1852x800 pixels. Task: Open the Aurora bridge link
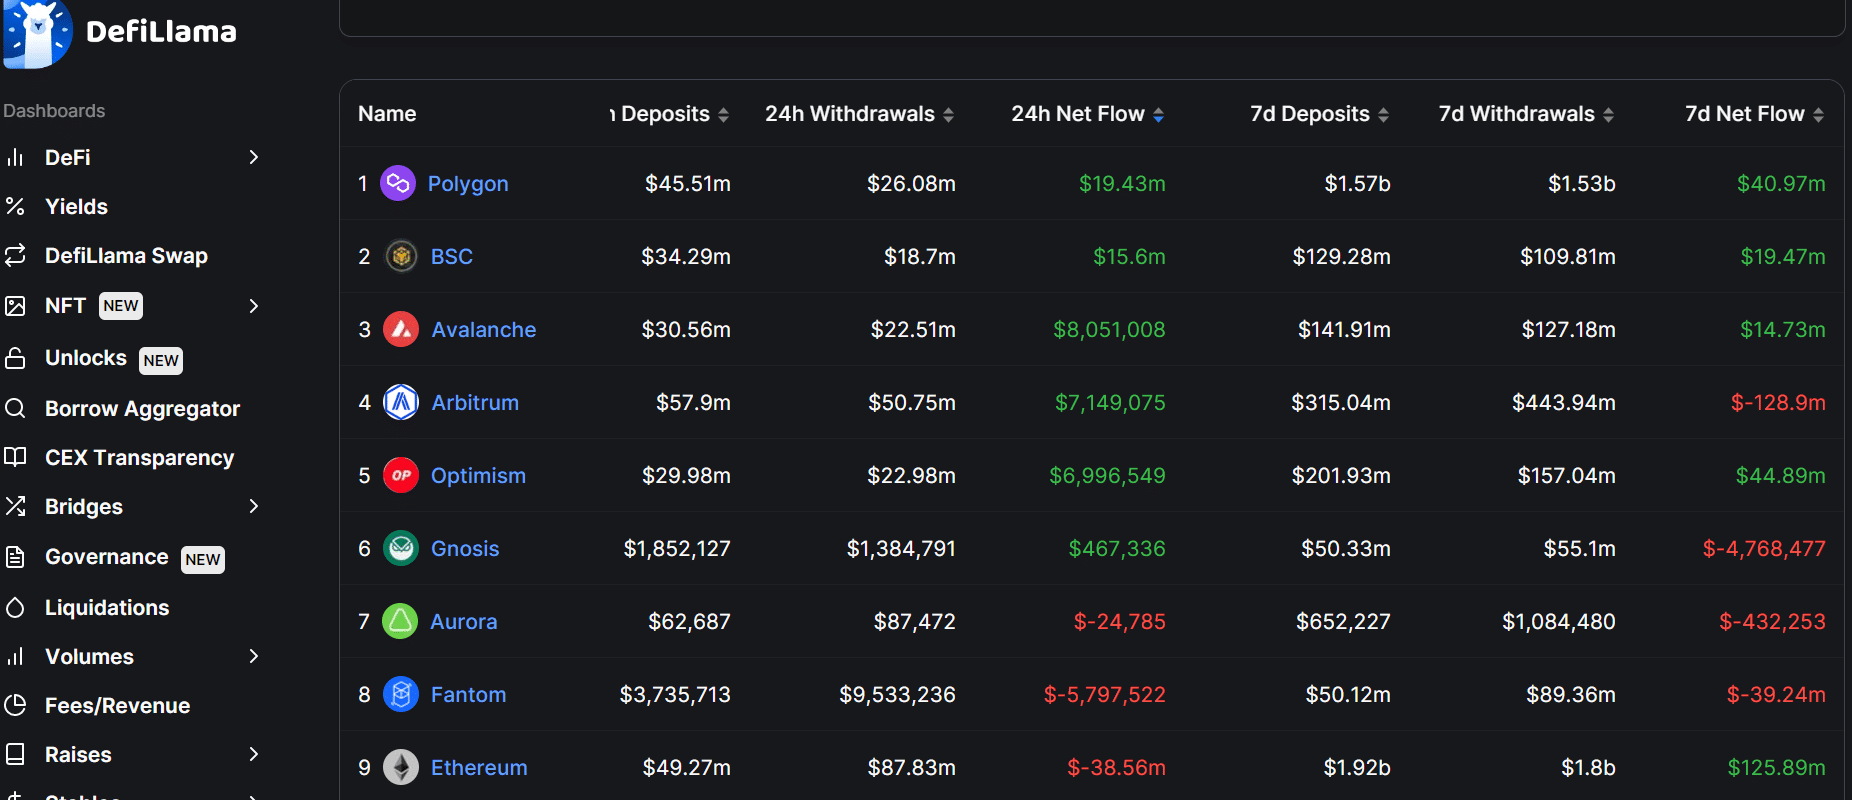point(464,621)
